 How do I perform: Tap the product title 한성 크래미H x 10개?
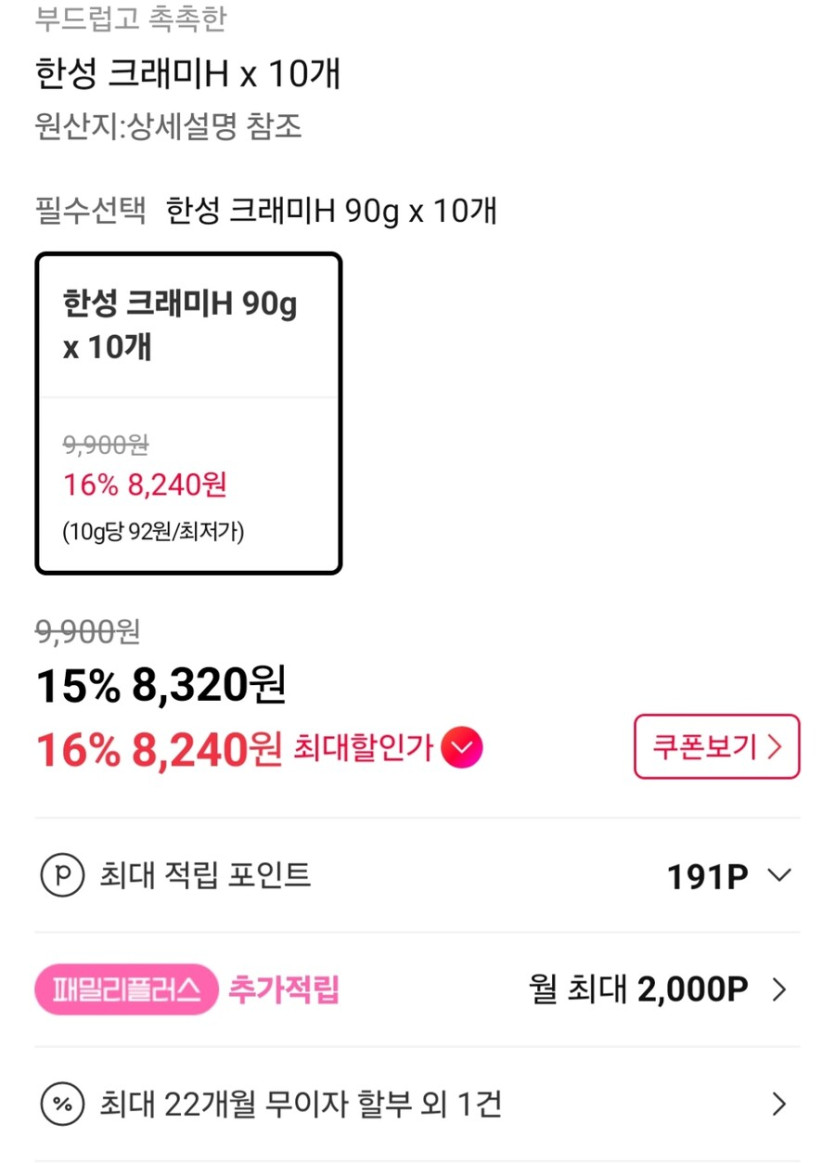tap(188, 74)
